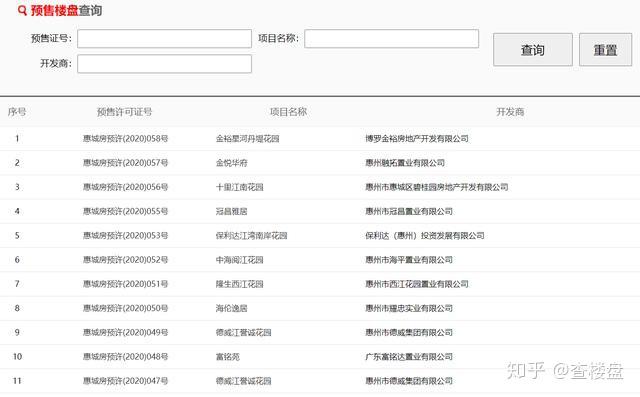Open project 金悦华府
640x397 pixels.
pyautogui.click(x=232, y=163)
